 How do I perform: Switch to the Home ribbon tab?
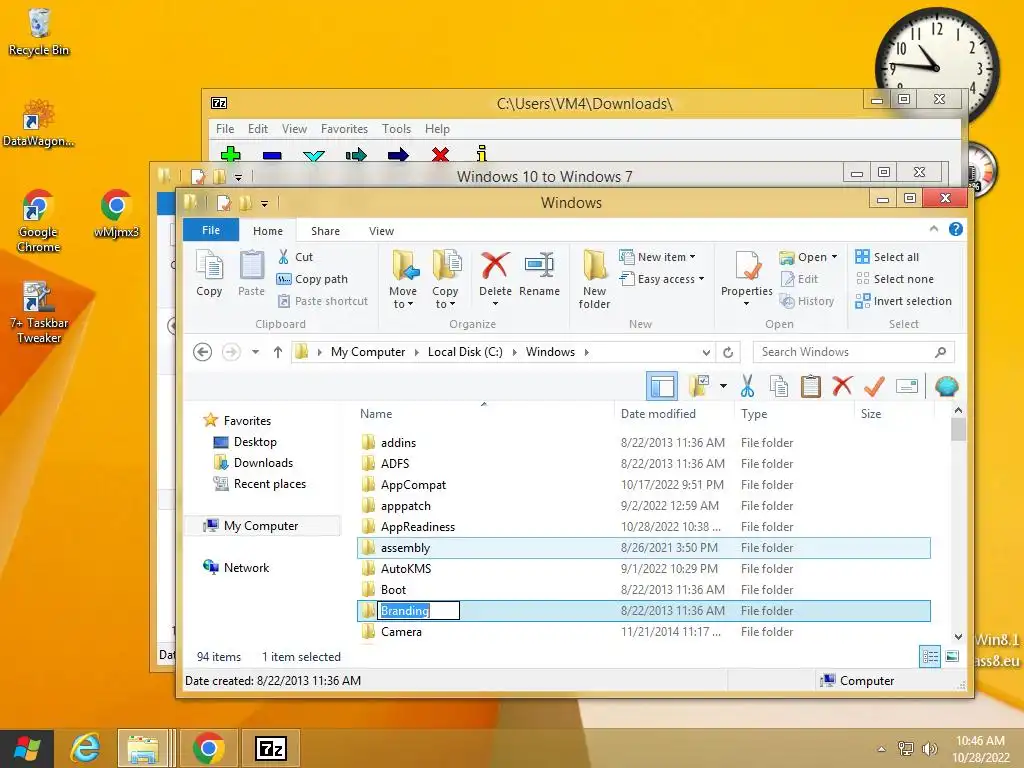click(268, 231)
